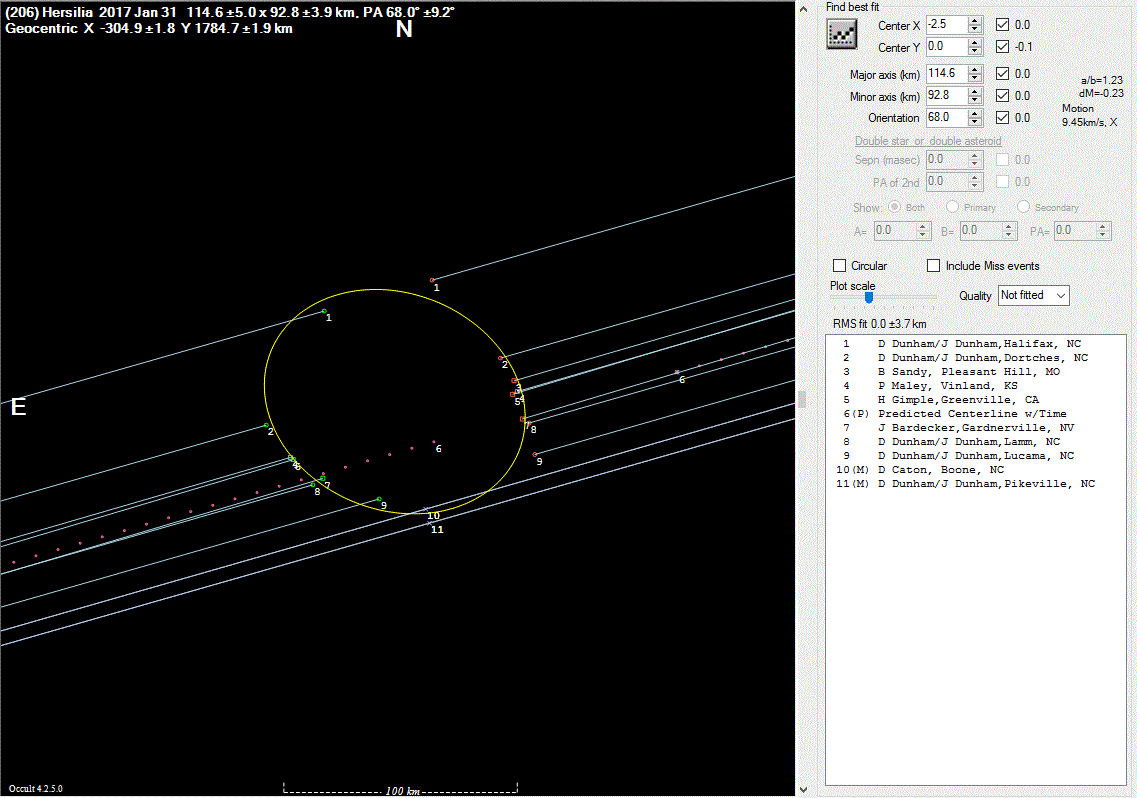Select row J Bardecker, Gardnerville, NV
This screenshot has height=798, width=1137.
pos(975,428)
